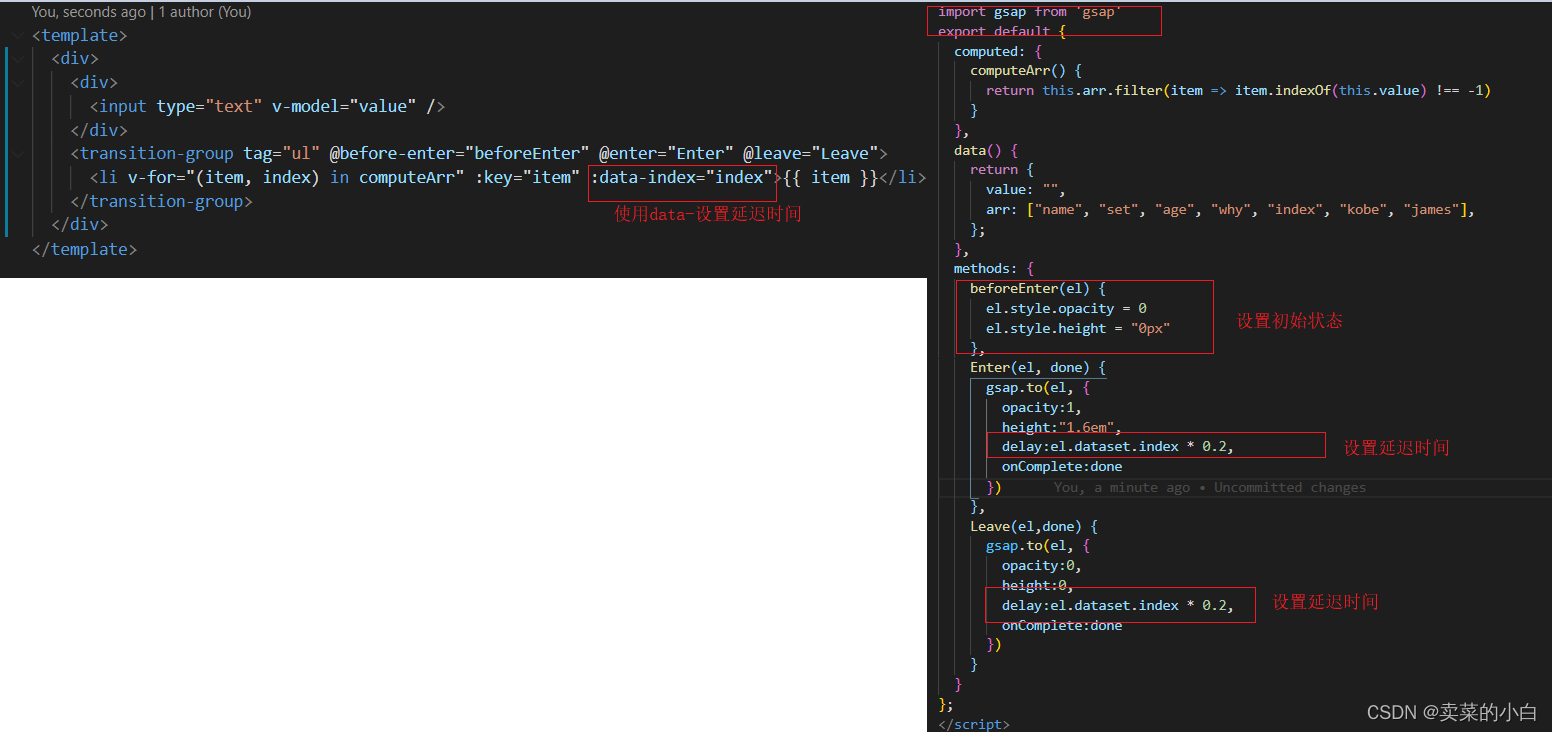This screenshot has width=1552, height=732.
Task: Click the delay line inside Leave method
Action: click(1118, 606)
